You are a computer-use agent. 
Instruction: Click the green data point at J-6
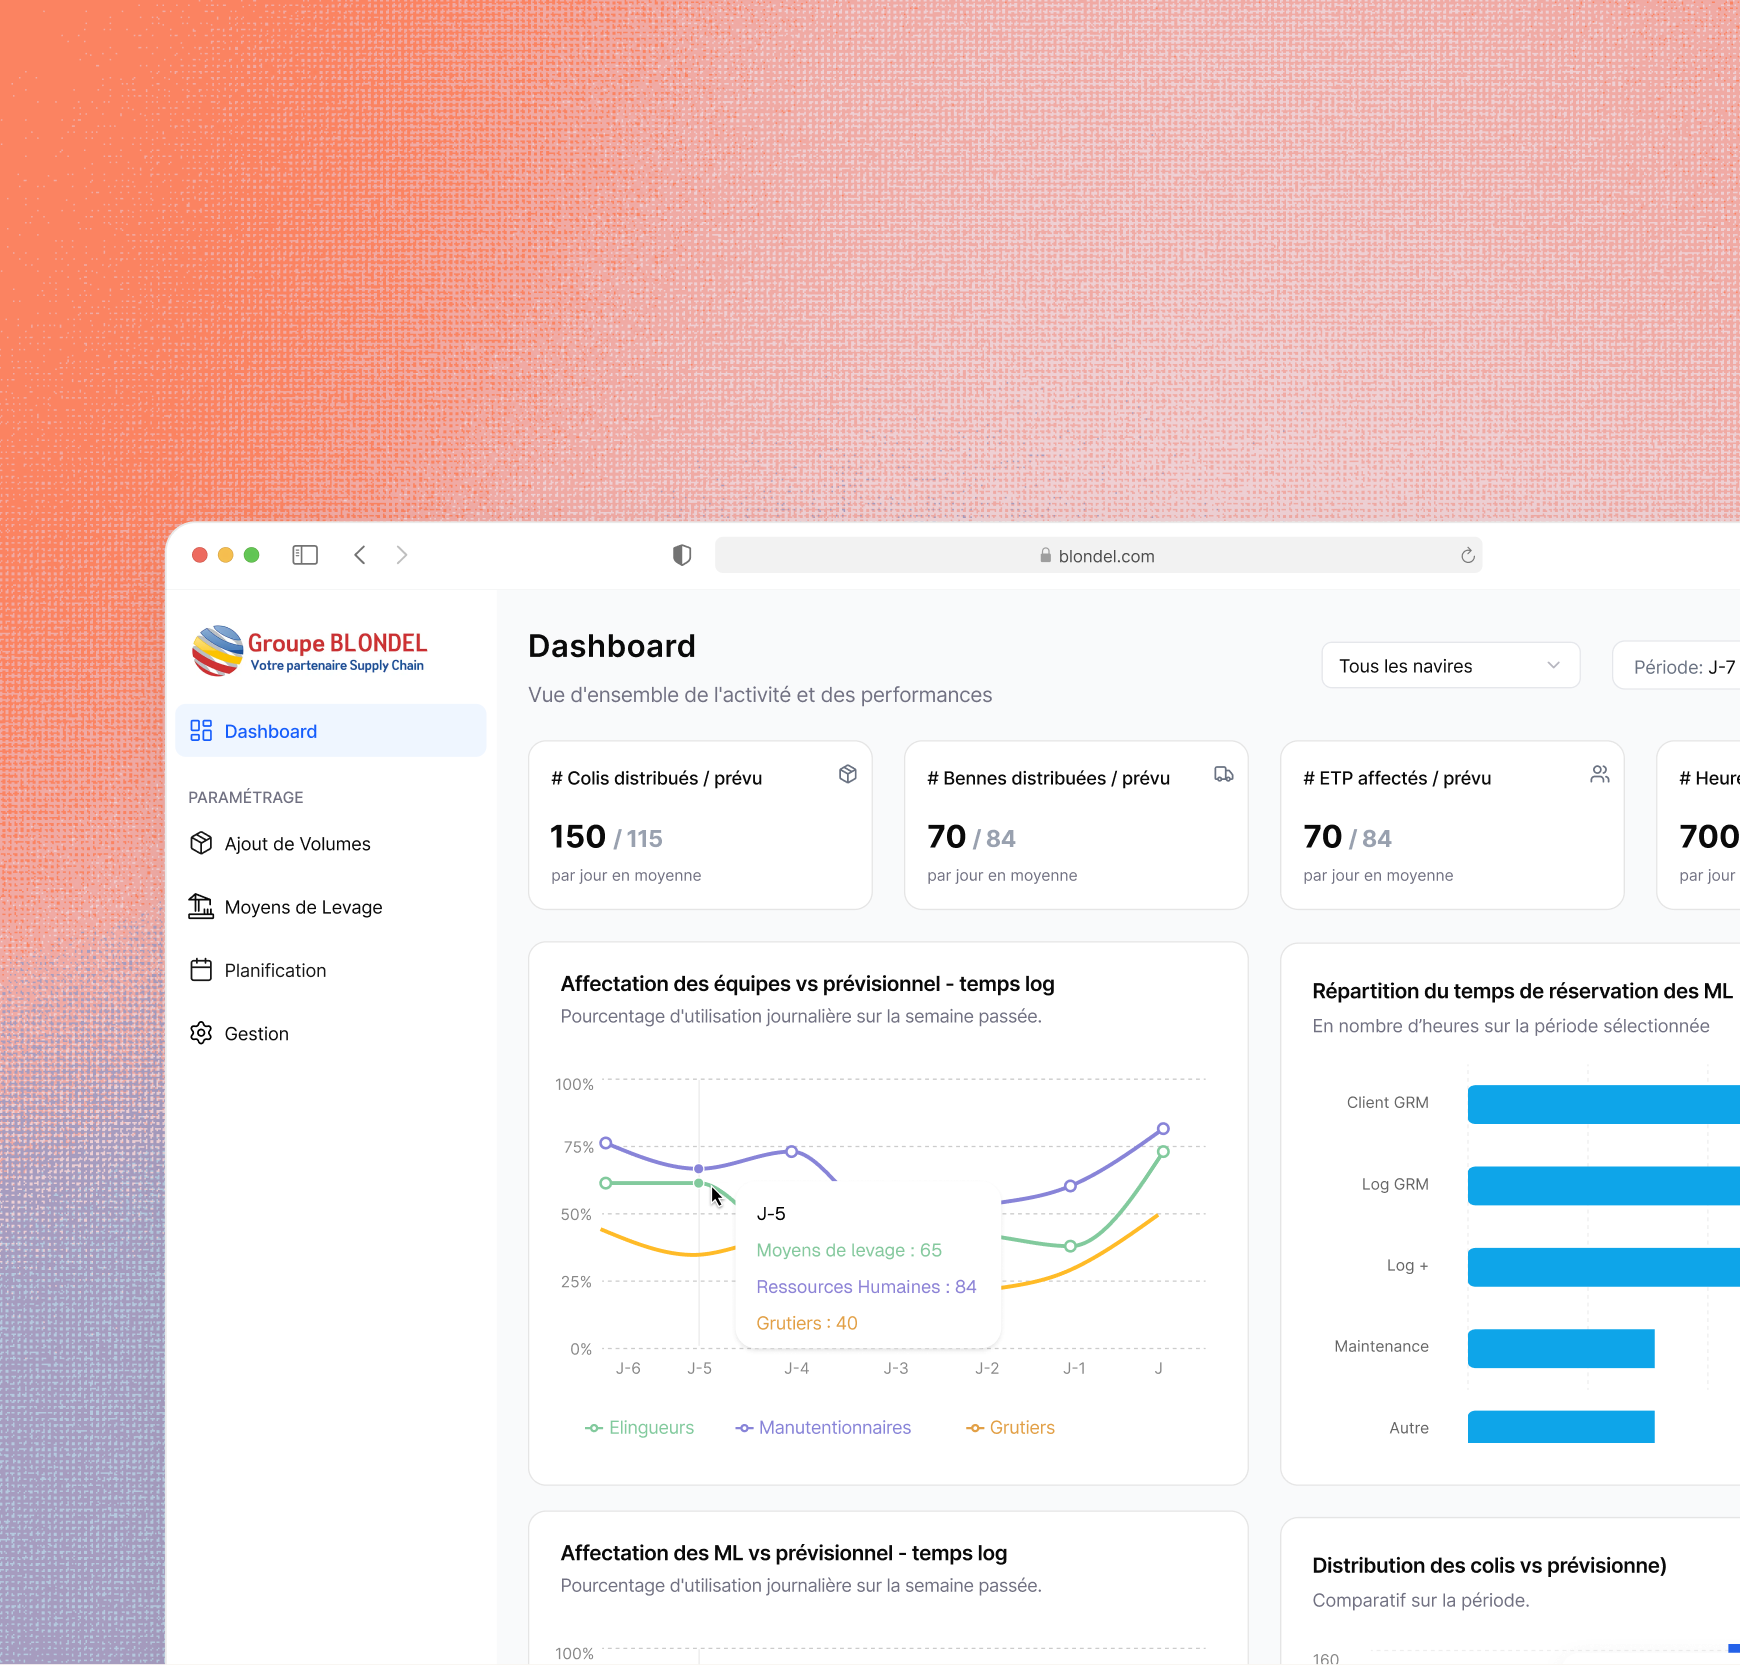point(606,1183)
